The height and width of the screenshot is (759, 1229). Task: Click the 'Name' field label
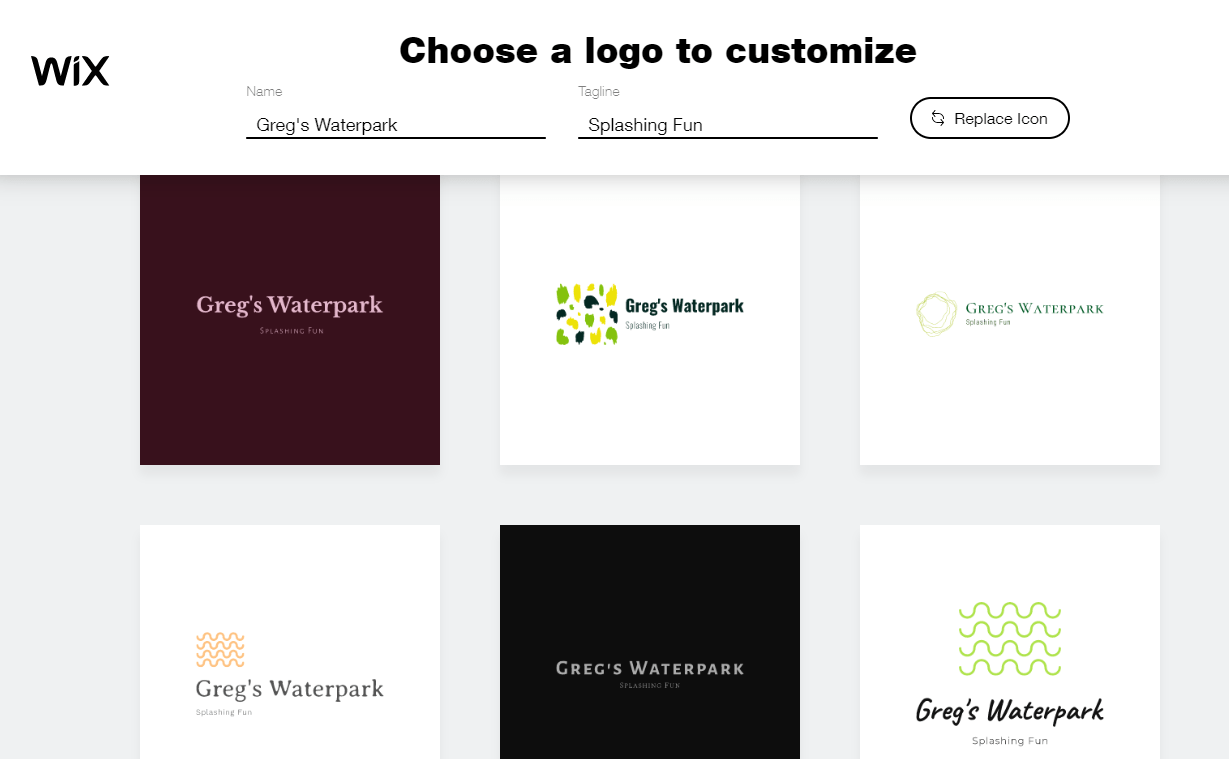click(x=264, y=91)
